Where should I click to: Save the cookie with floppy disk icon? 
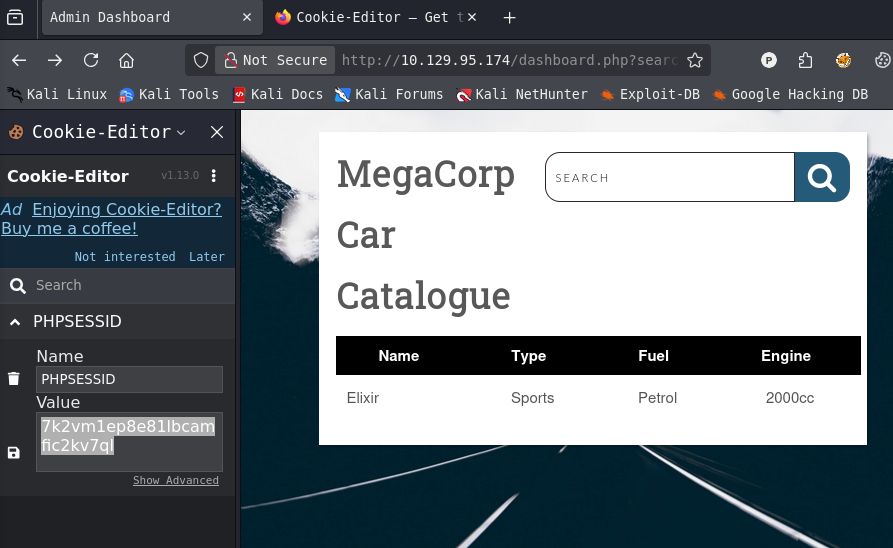click(14, 453)
